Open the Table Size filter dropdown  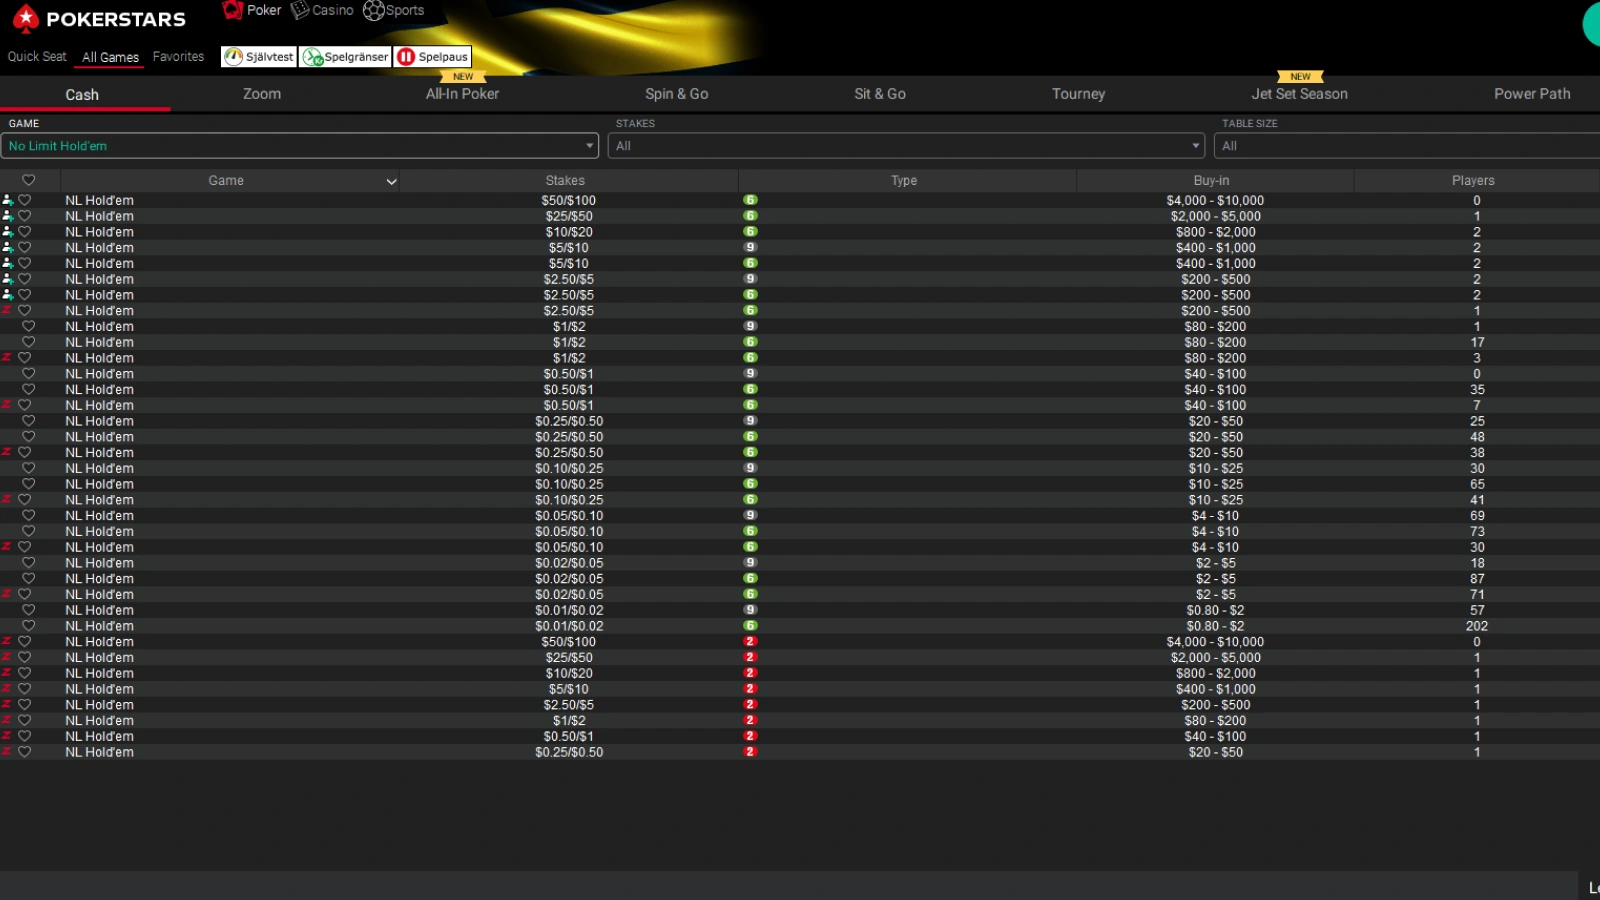pyautogui.click(x=1407, y=146)
